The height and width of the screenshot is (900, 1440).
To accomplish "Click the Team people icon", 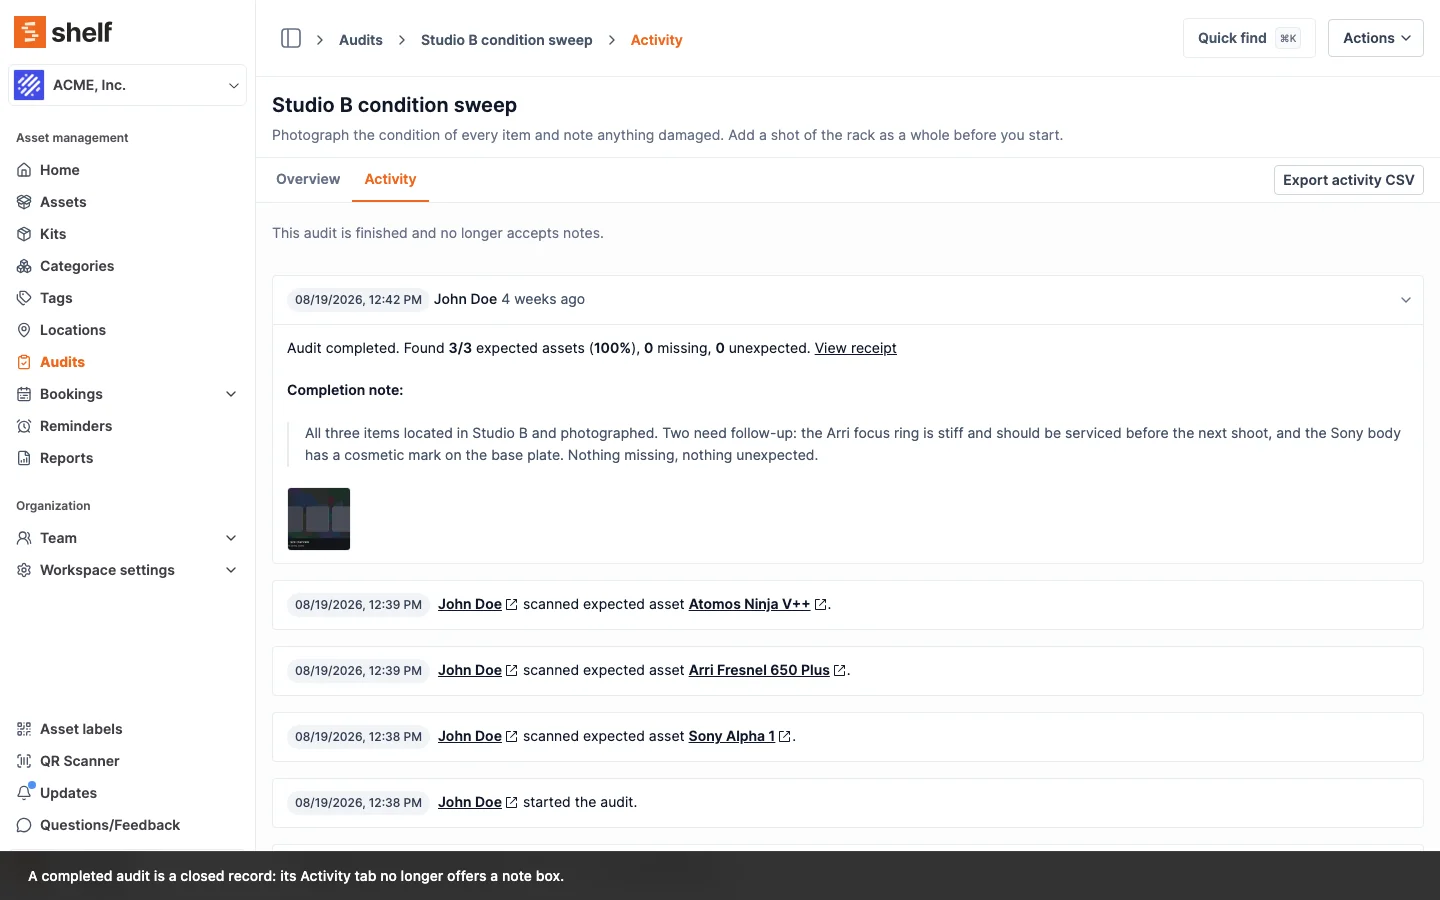I will pyautogui.click(x=24, y=538).
